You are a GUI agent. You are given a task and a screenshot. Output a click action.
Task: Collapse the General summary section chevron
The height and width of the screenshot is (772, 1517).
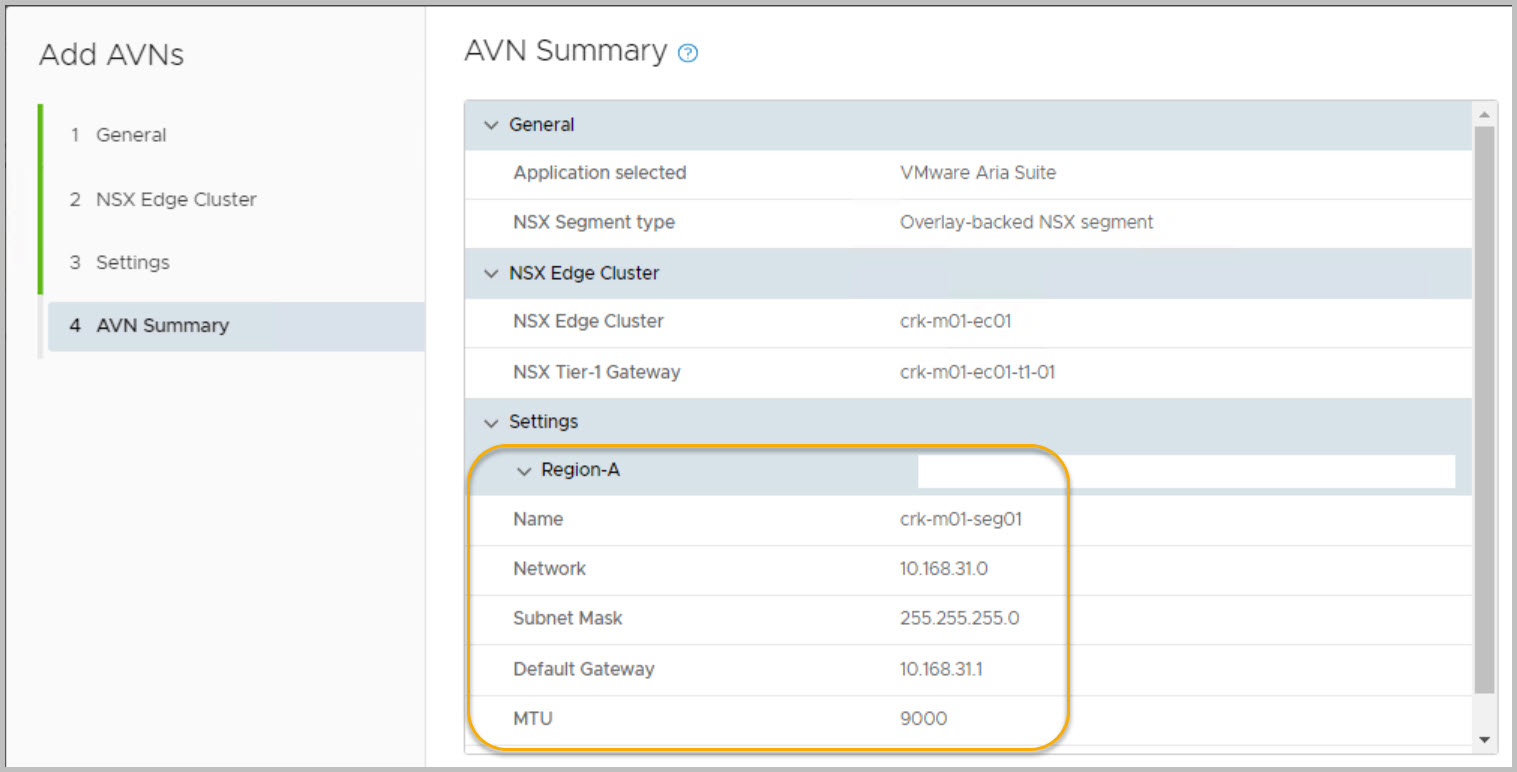pos(491,125)
